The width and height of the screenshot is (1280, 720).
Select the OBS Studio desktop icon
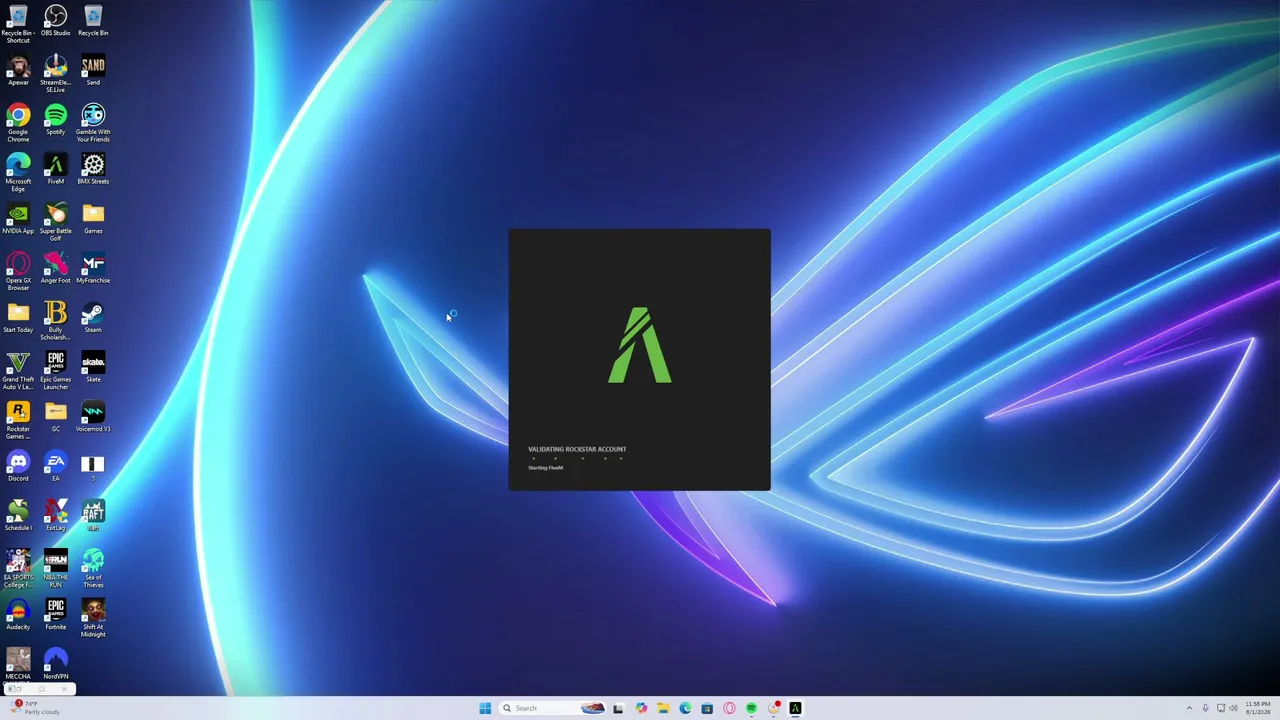pyautogui.click(x=56, y=20)
